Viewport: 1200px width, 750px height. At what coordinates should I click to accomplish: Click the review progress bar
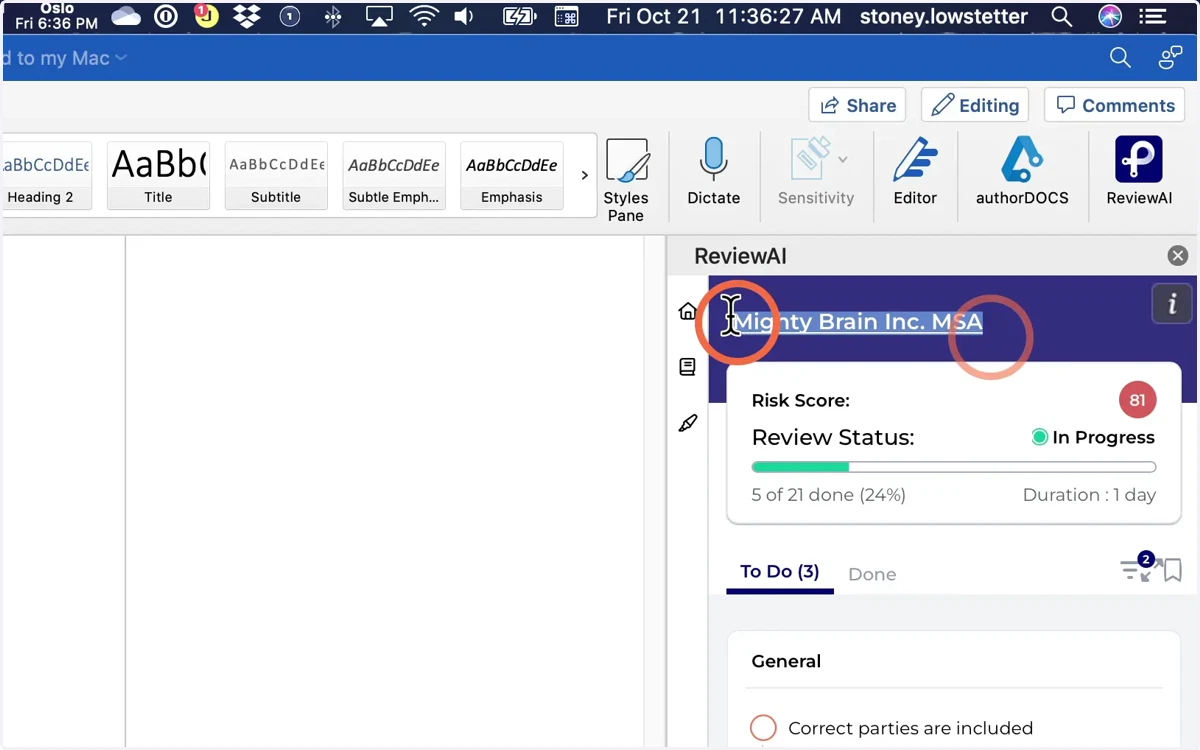(954, 467)
